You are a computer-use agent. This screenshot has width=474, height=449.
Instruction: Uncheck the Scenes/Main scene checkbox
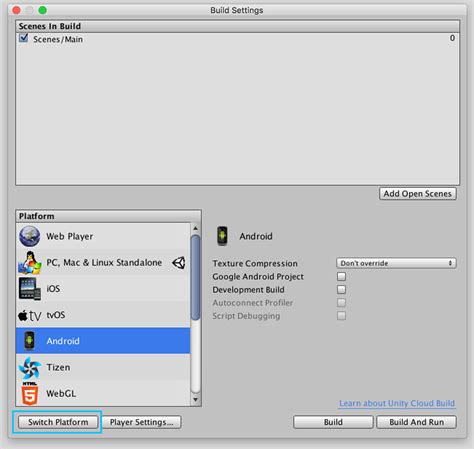23,38
